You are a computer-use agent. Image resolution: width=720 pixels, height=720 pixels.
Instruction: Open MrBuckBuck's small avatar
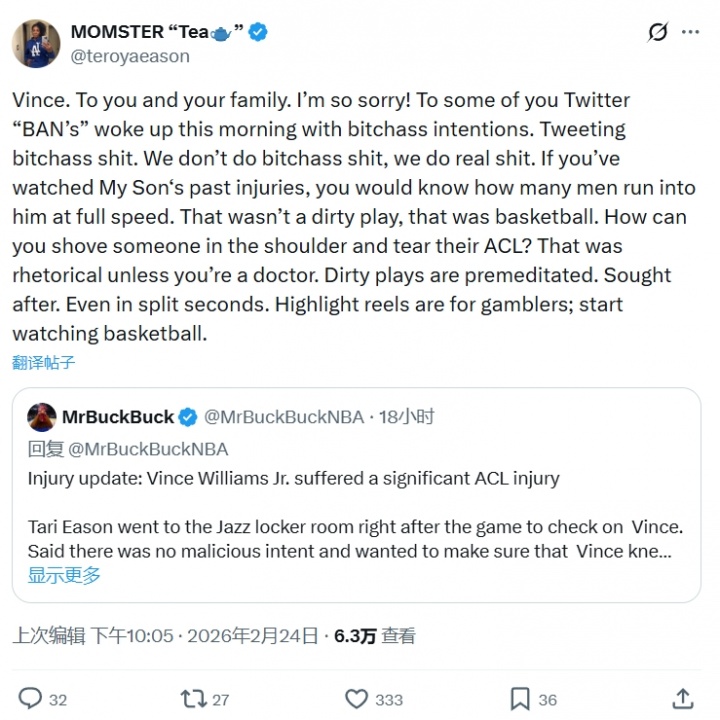click(41, 416)
